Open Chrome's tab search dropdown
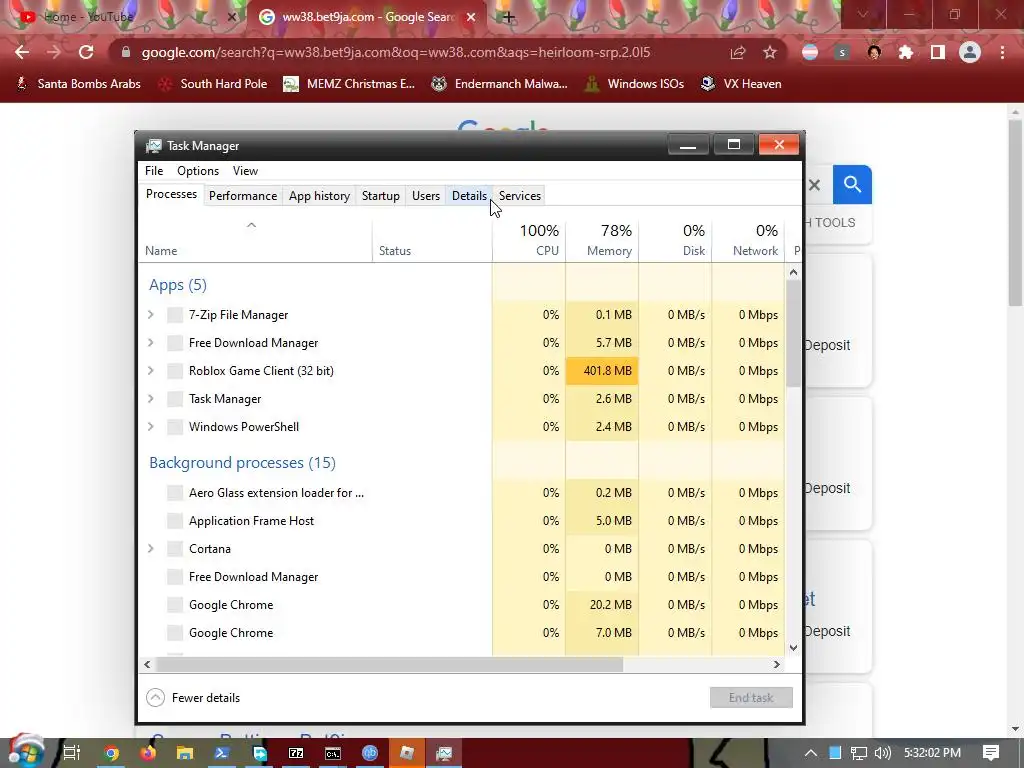This screenshot has width=1024, height=768. [x=863, y=14]
